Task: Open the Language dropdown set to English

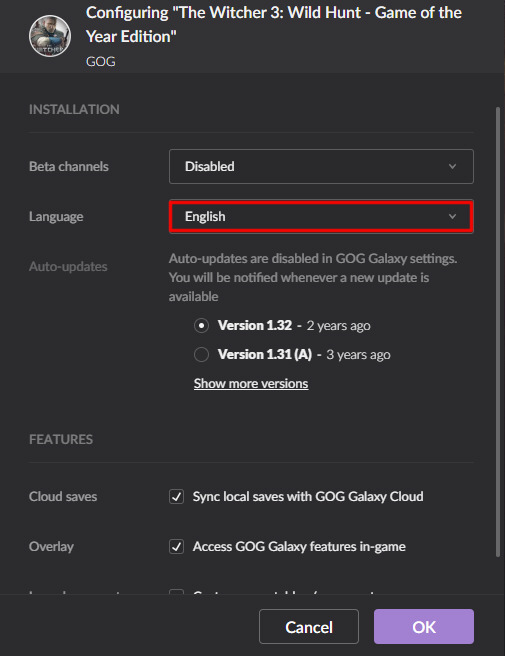Action: pyautogui.click(x=321, y=217)
